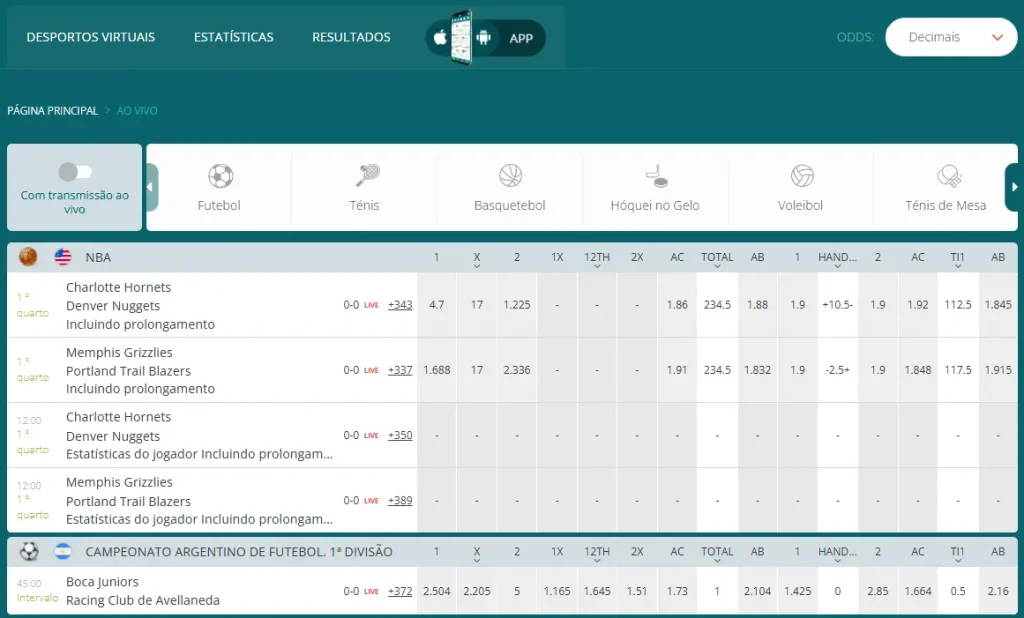Open +337 markets for Grizzlies-Blazers
This screenshot has height=618, width=1024.
pos(400,370)
